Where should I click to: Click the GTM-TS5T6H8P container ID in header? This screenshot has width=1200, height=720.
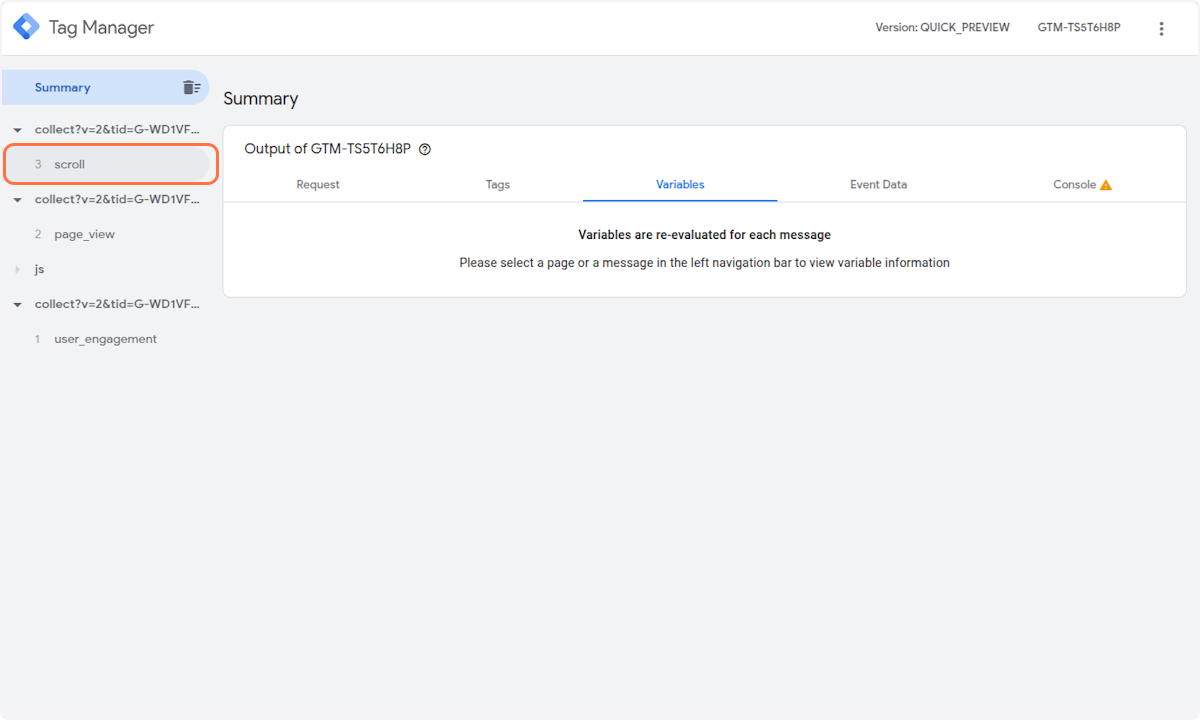pyautogui.click(x=1079, y=28)
